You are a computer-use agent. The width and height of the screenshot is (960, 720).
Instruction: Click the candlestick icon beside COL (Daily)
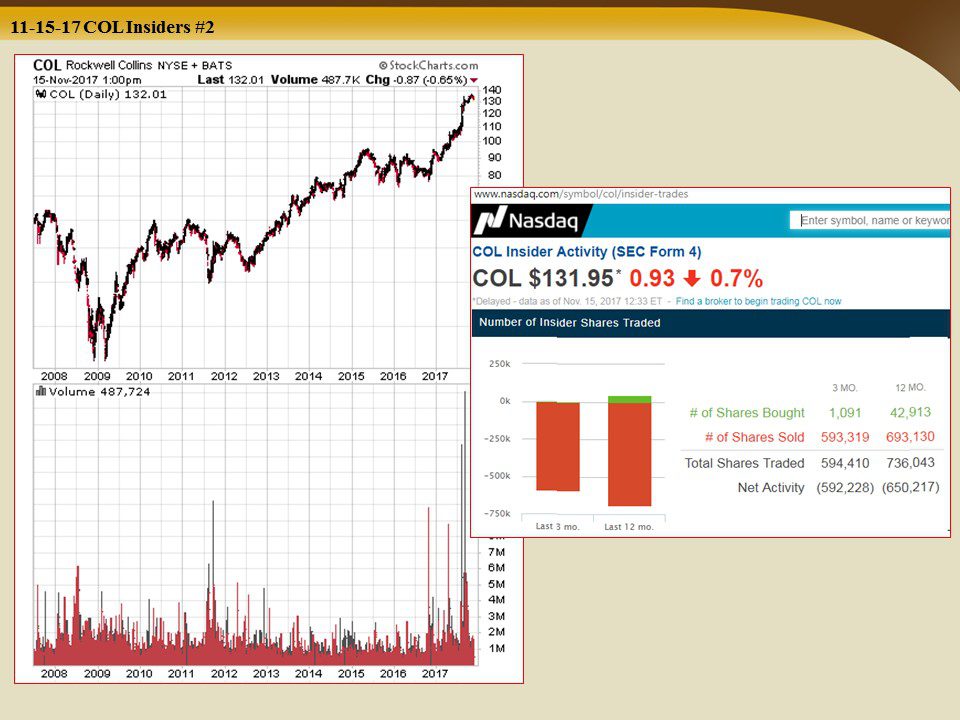41,94
